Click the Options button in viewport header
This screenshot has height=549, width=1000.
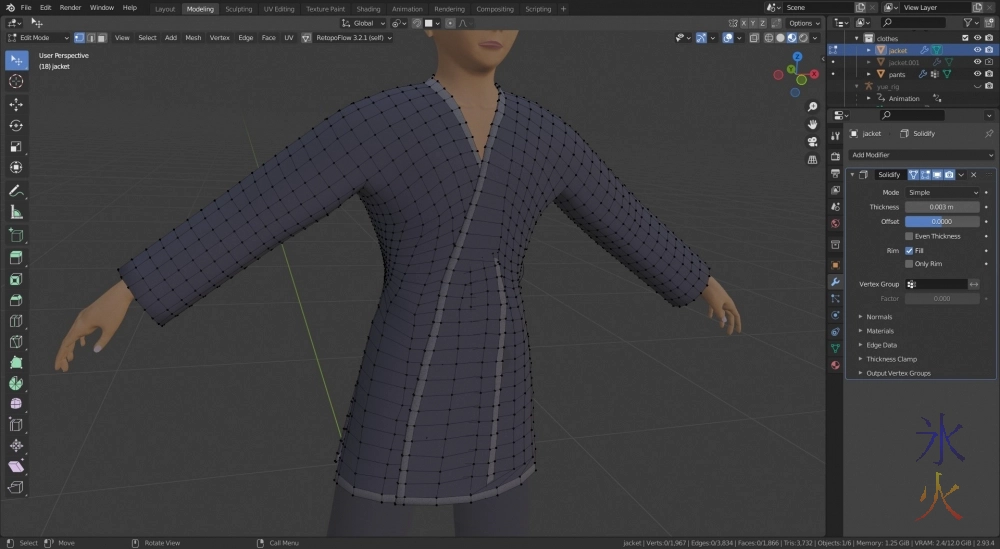point(802,23)
